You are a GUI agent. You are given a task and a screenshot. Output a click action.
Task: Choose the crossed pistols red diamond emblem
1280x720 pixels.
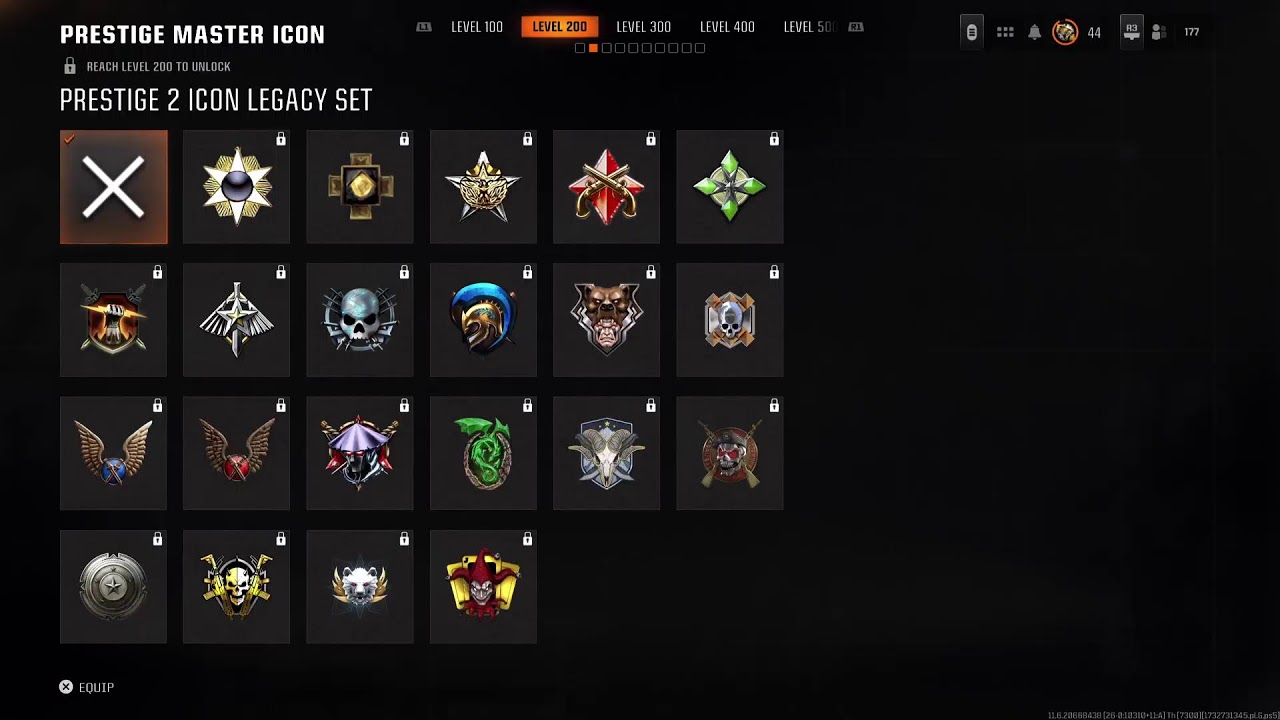point(607,187)
